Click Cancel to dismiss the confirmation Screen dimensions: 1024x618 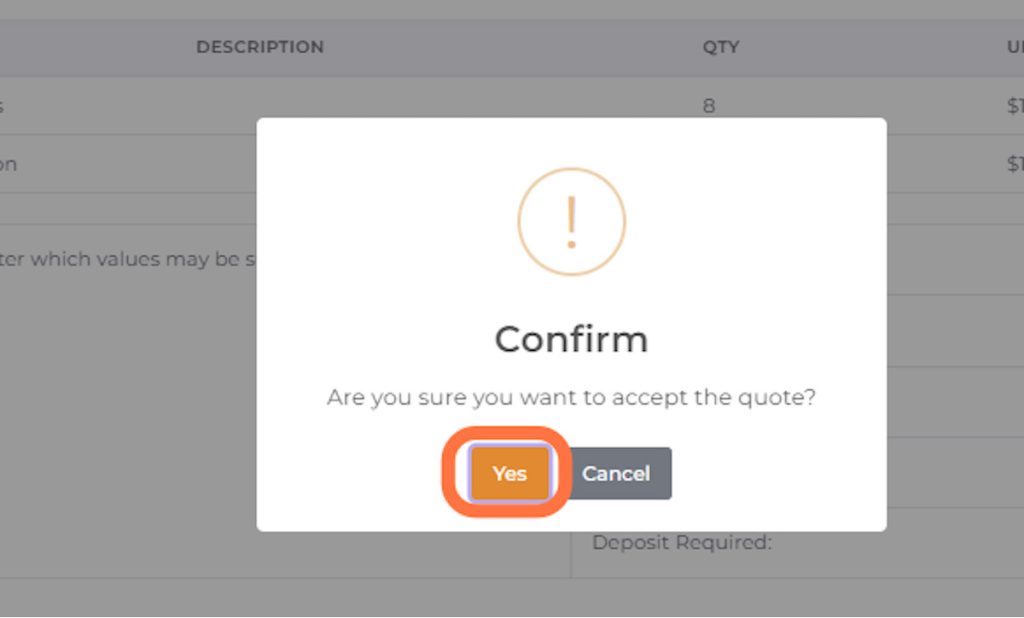[x=617, y=473]
